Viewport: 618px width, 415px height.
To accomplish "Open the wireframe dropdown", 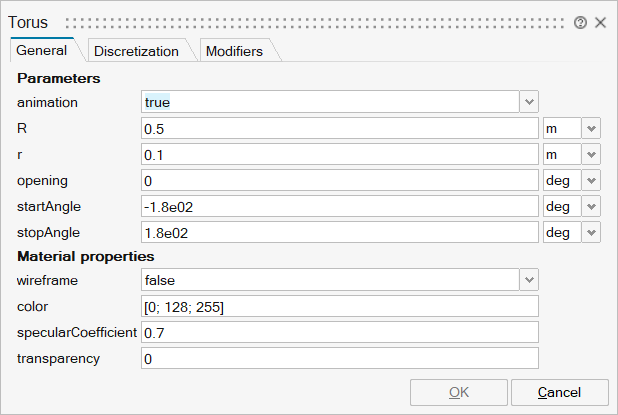I will coord(529,281).
